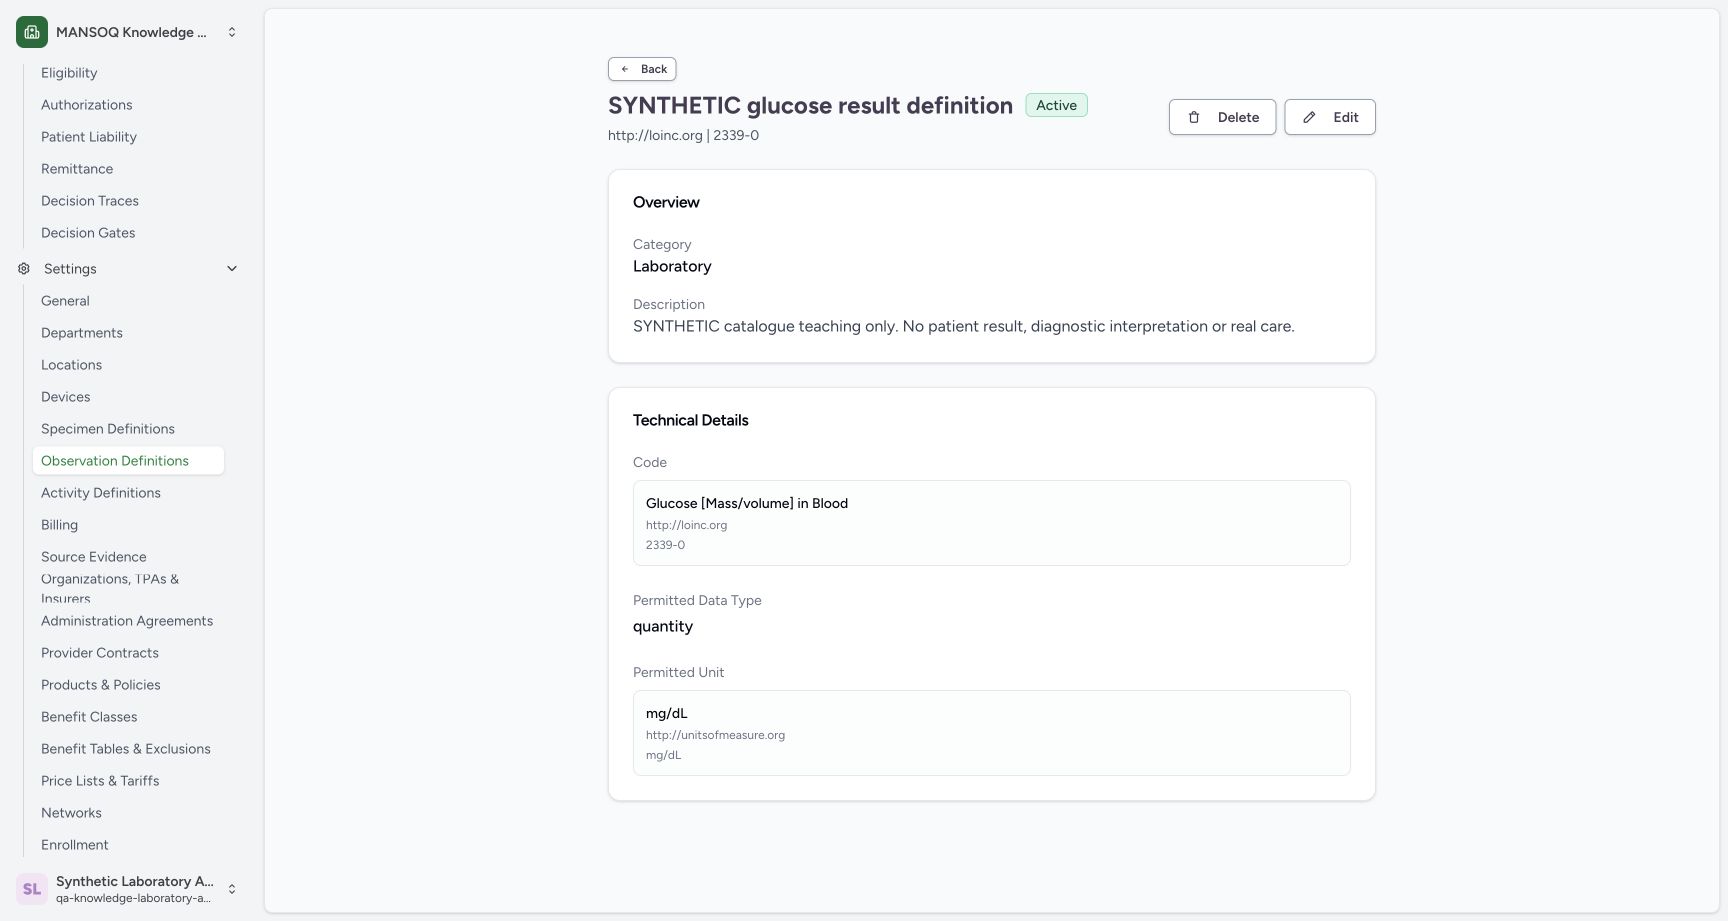1728x921 pixels.
Task: Open Devices settings
Action: (x=65, y=397)
